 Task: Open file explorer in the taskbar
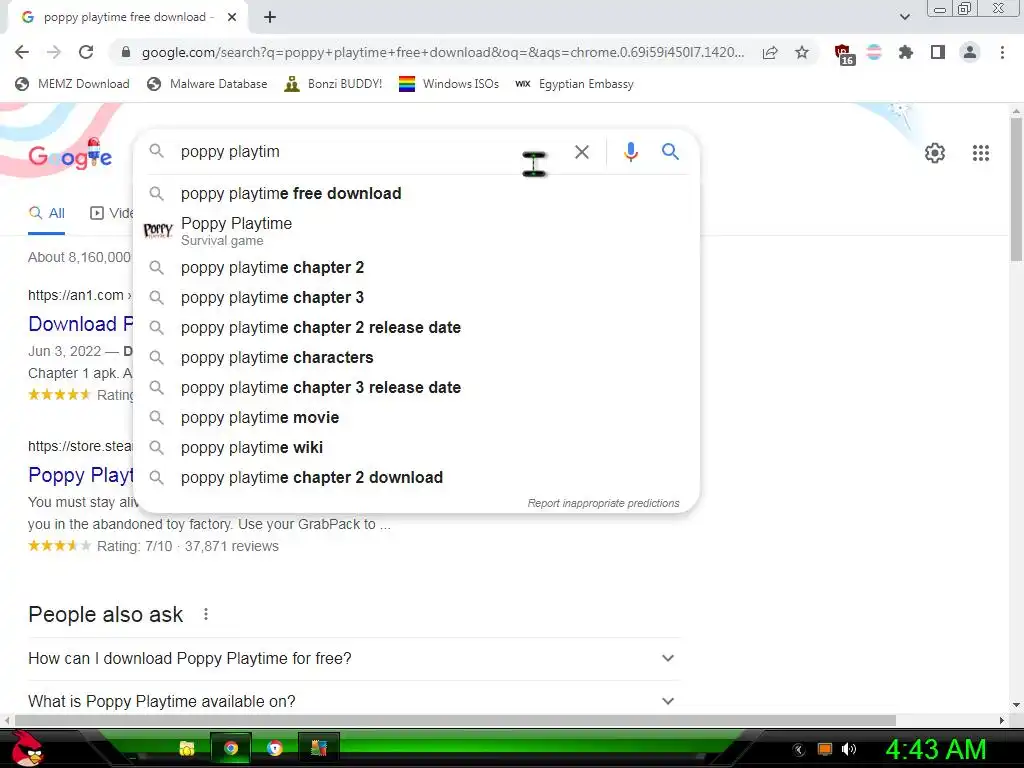click(x=187, y=748)
